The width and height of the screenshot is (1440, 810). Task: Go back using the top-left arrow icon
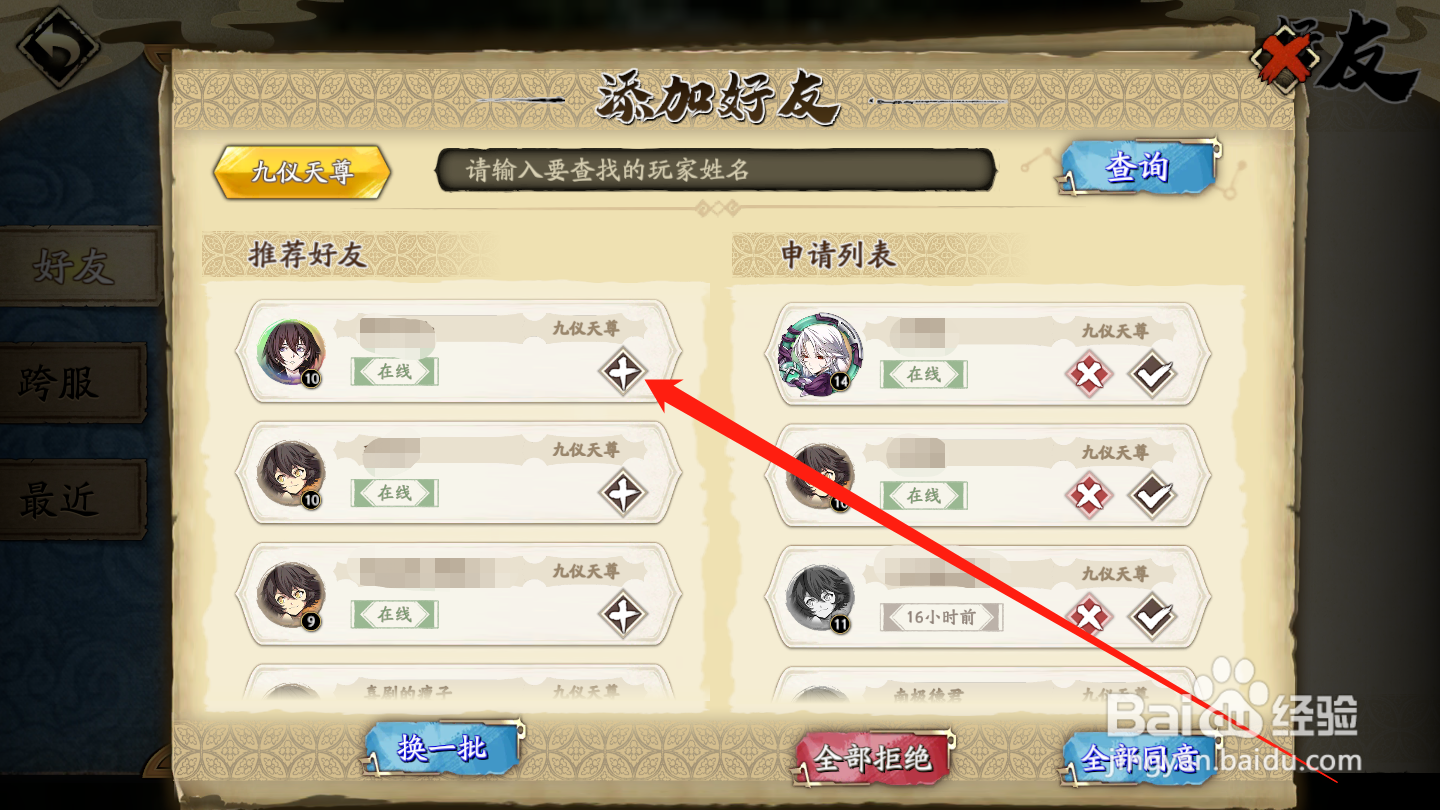pos(58,47)
